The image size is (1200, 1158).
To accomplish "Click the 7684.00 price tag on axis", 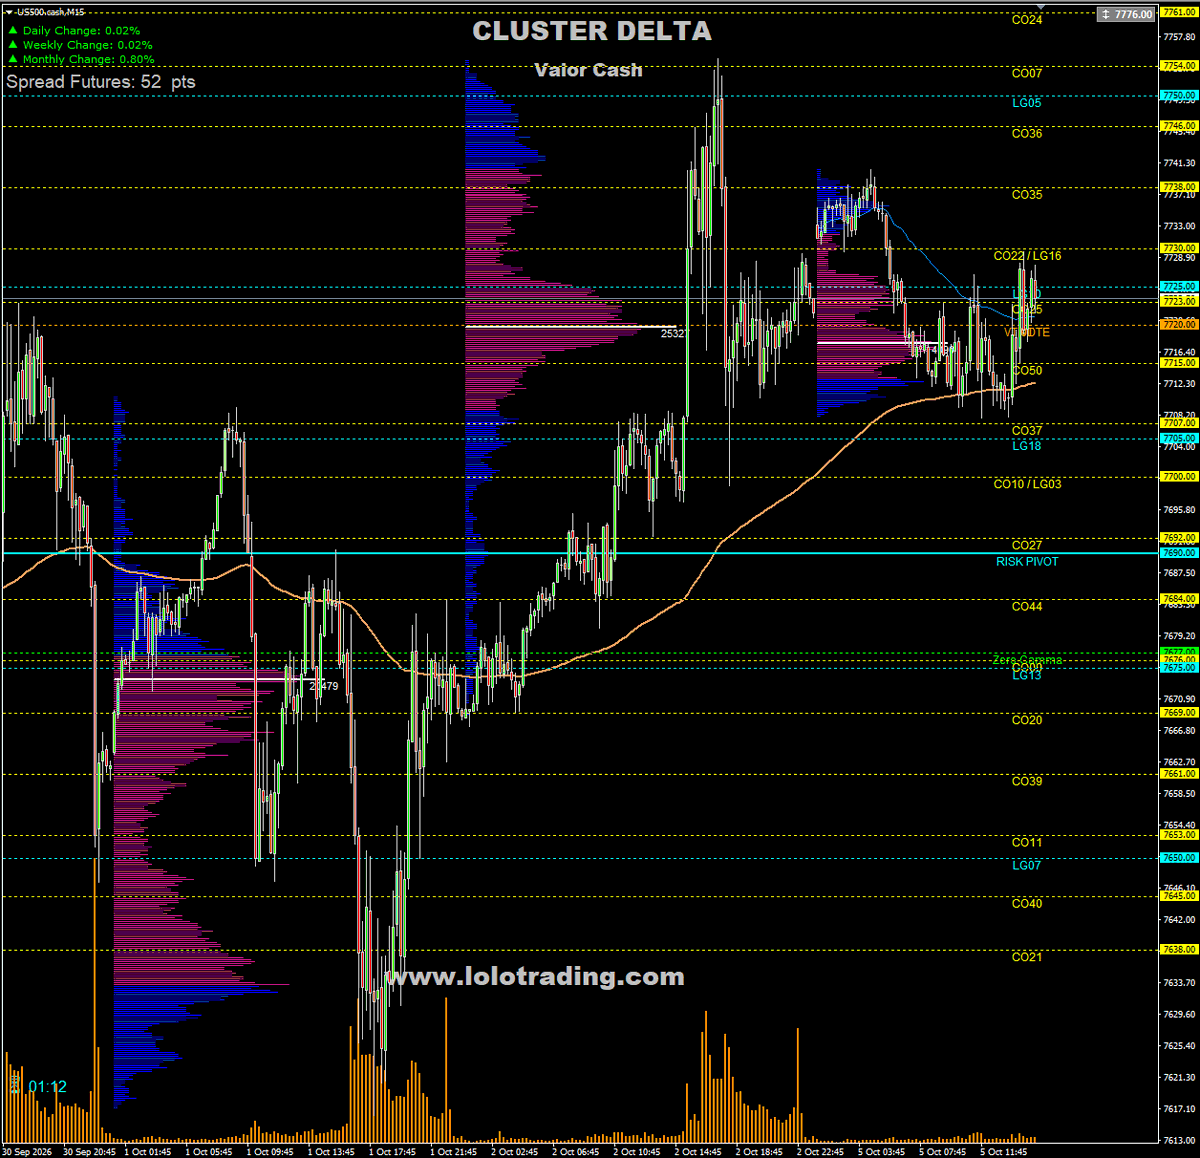I will [1179, 599].
